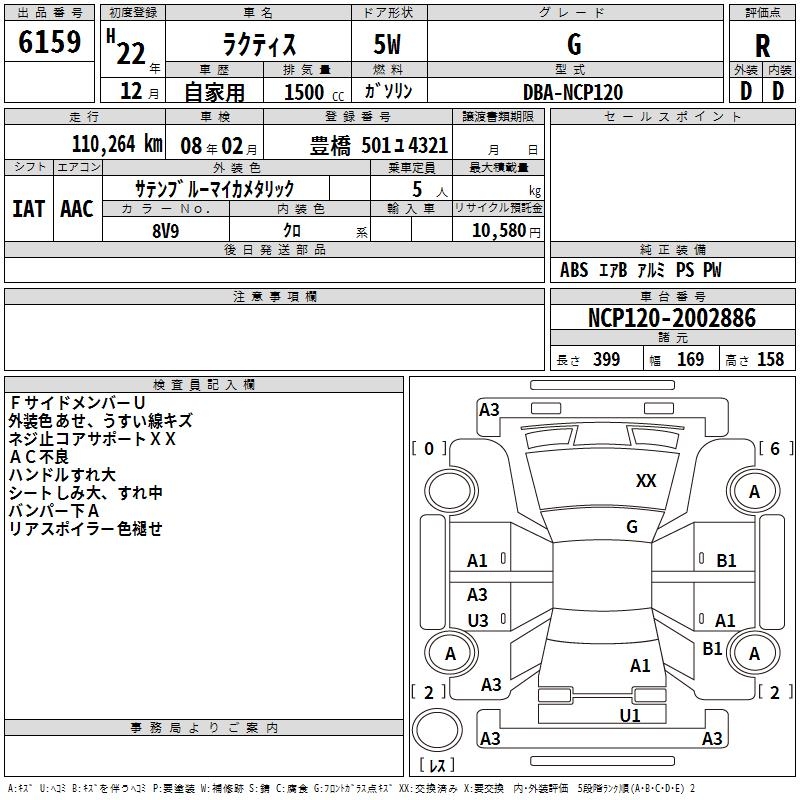Click exterior color サテンブルーマイカメタリック
The width and height of the screenshot is (800, 800).
215,189
